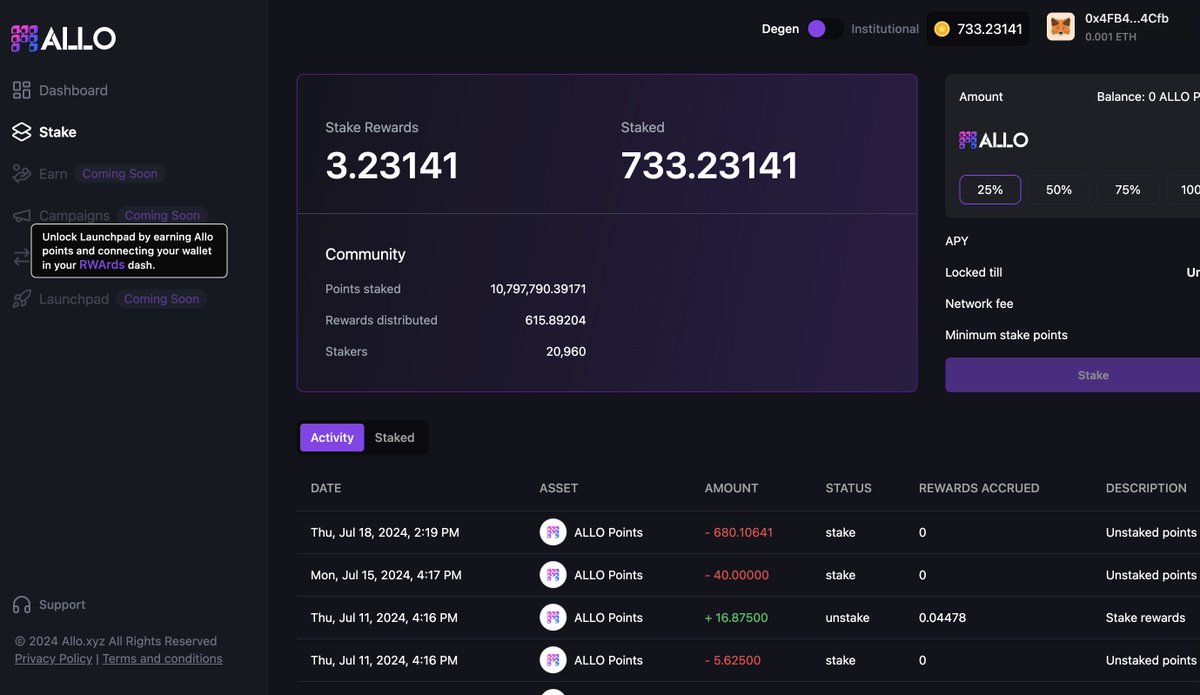Viewport: 1200px width, 695px height.
Task: Click Rewards distributed value 615.89204
Action: click(555, 320)
